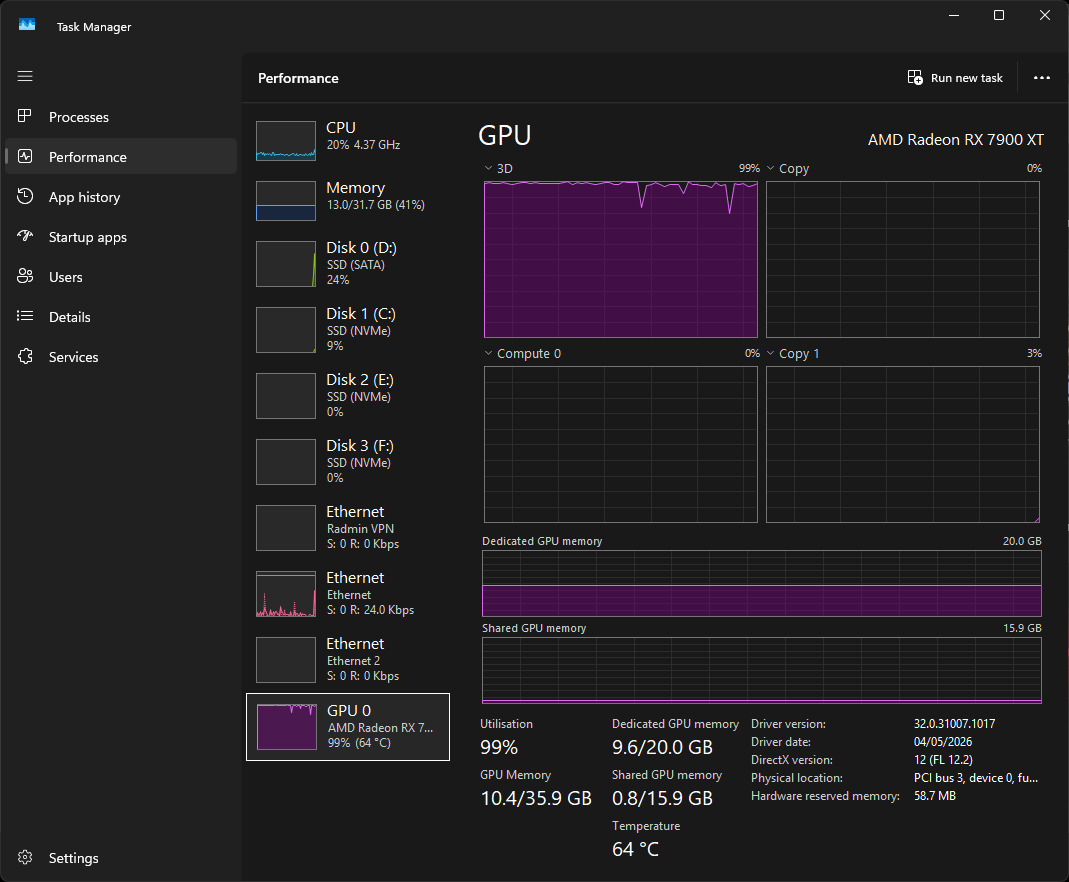The height and width of the screenshot is (882, 1069).
Task: Open the App history page
Action: tap(121, 197)
